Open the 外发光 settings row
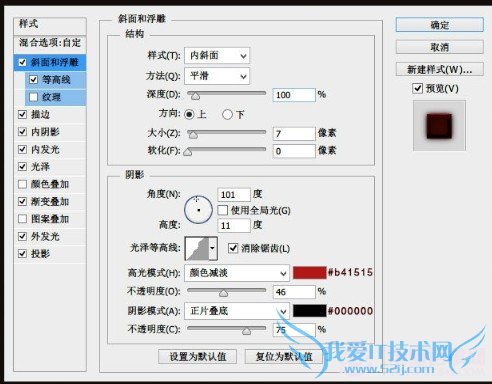 [50, 236]
